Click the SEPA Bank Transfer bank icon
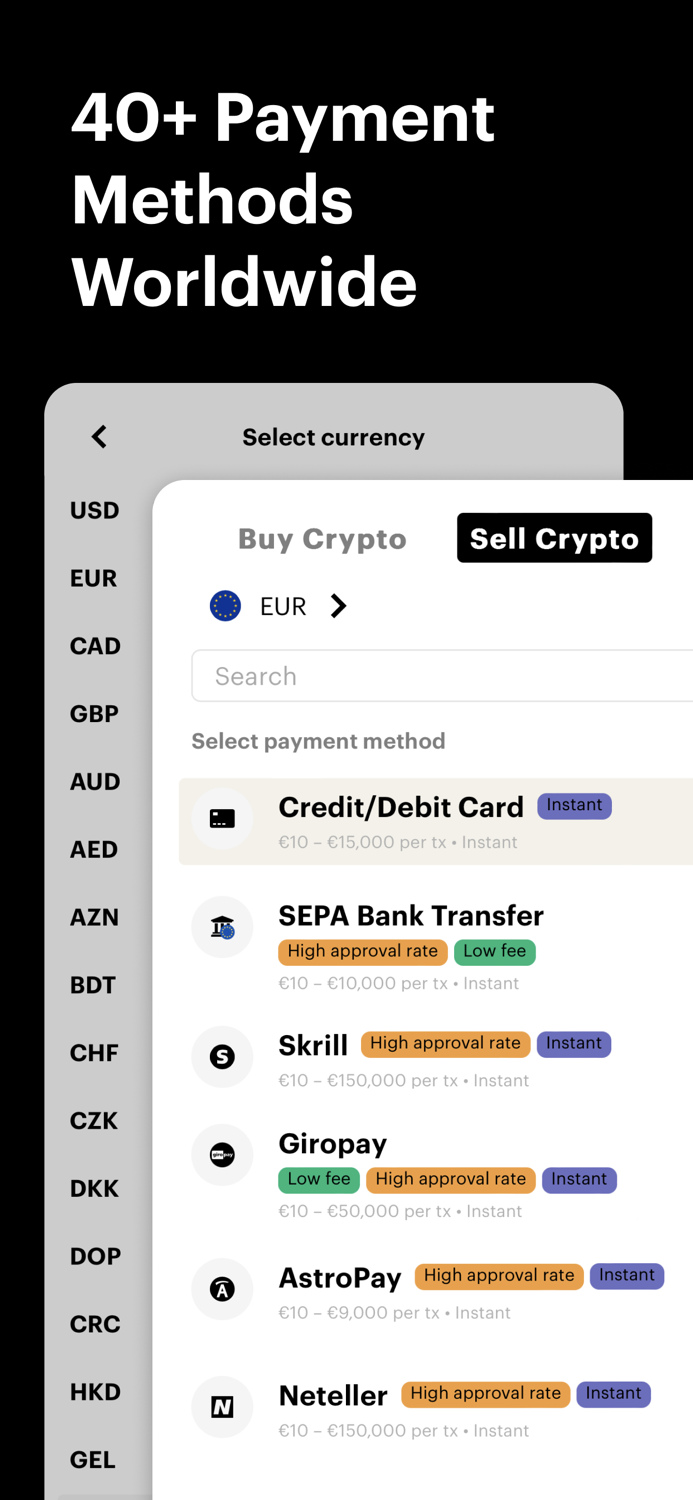 tap(222, 927)
